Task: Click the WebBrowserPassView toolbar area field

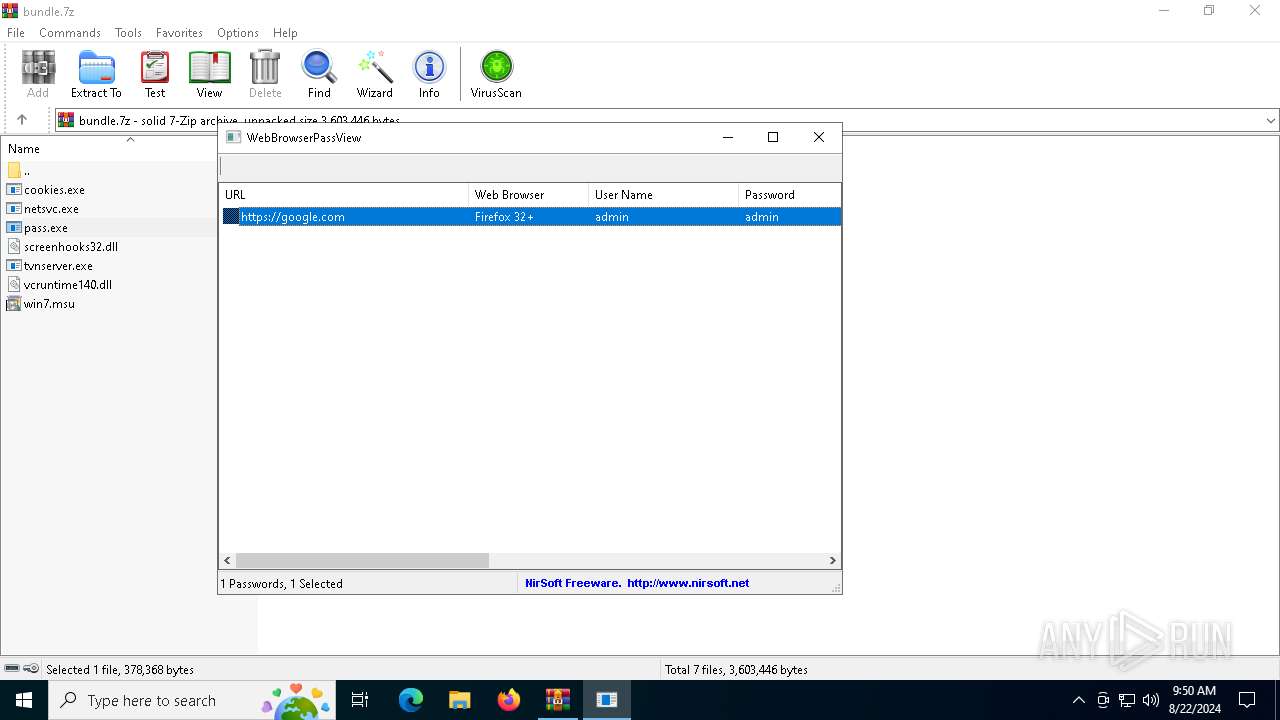Action: coord(530,167)
